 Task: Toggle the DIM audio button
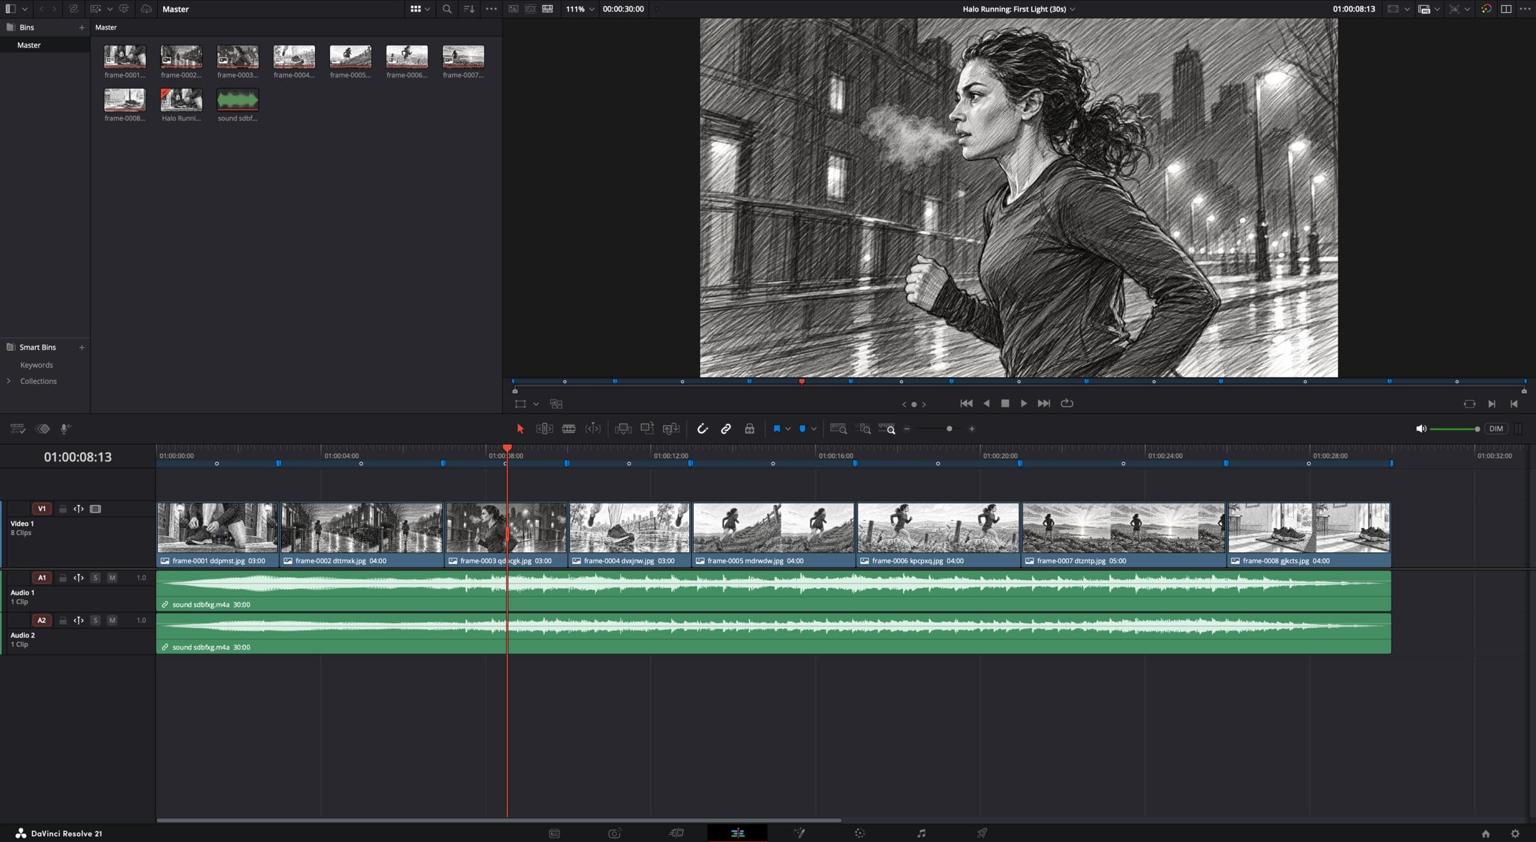tap(1496, 429)
